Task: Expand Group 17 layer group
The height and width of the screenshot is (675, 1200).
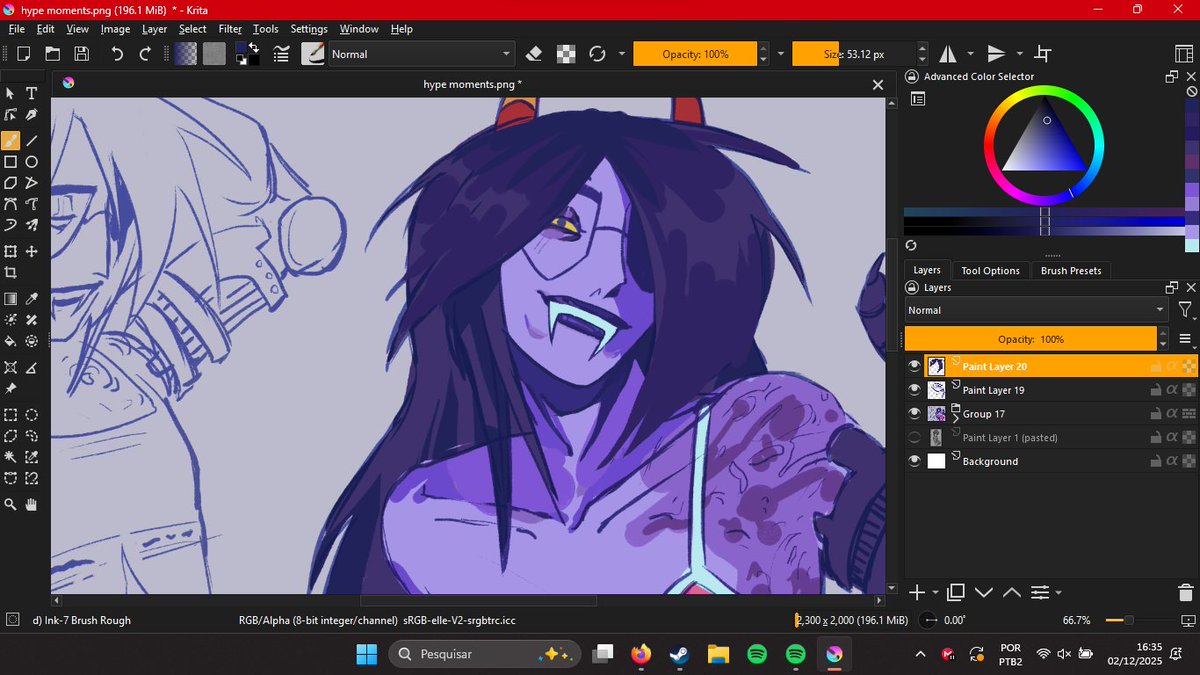Action: [954, 417]
